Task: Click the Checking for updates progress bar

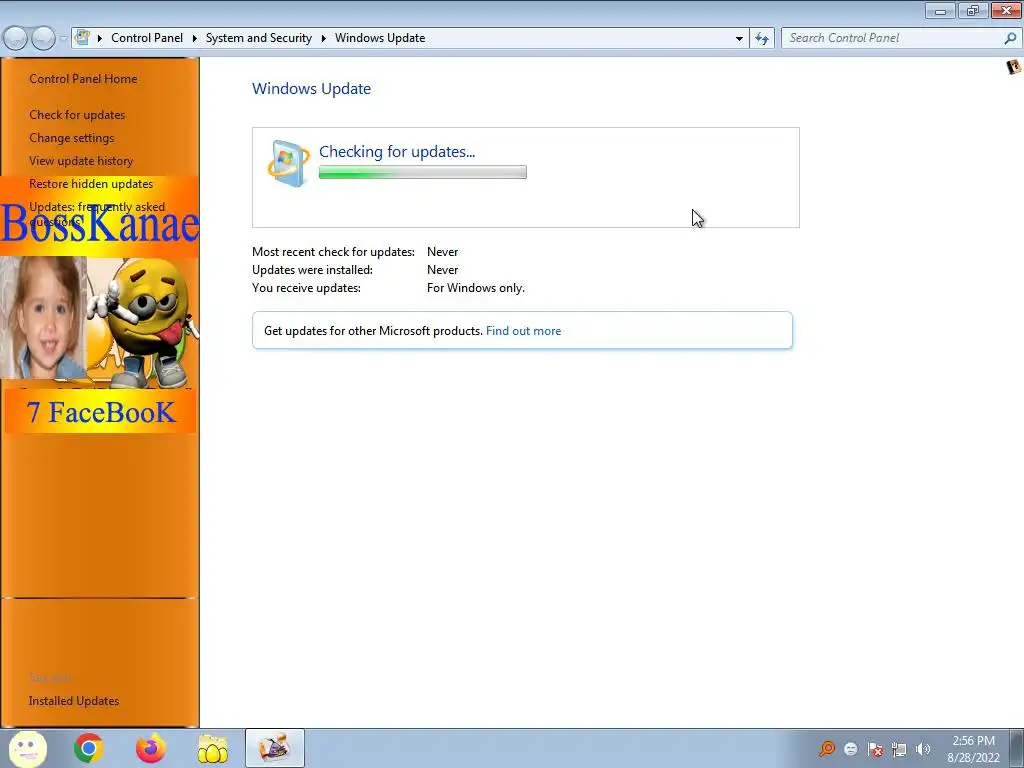Action: click(423, 172)
